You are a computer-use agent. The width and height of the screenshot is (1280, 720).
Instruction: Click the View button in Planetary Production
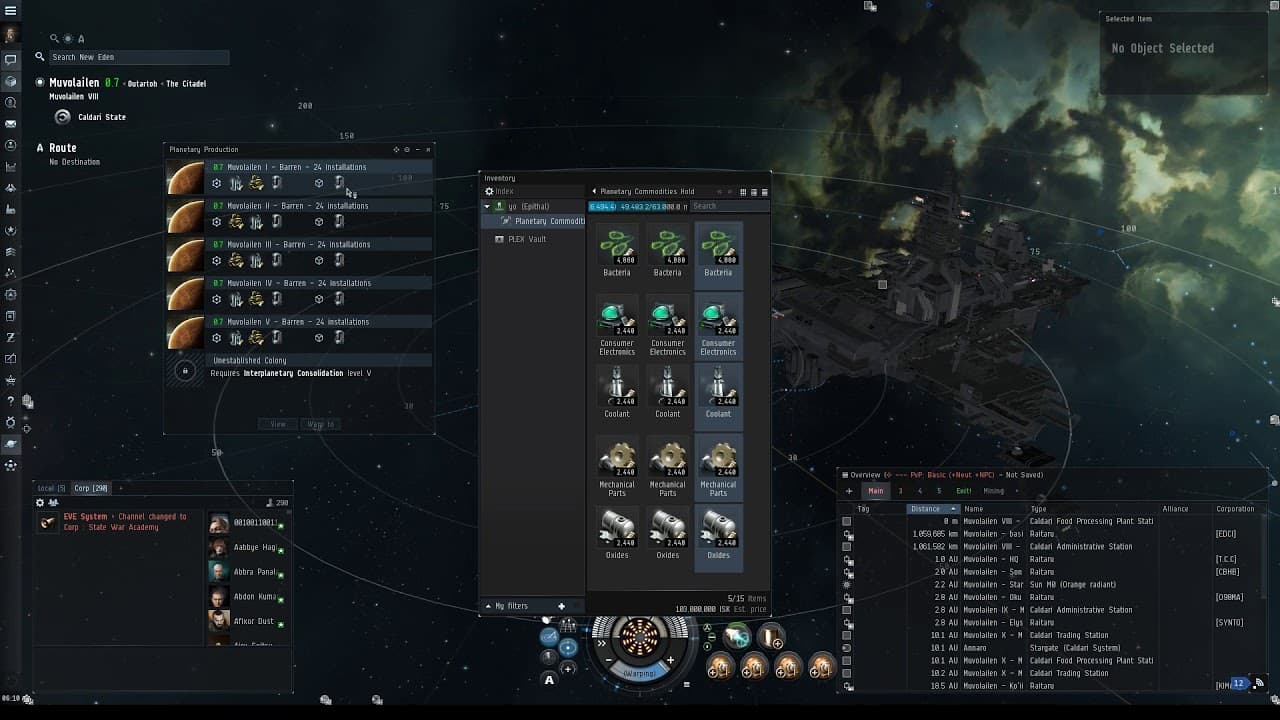tap(278, 424)
